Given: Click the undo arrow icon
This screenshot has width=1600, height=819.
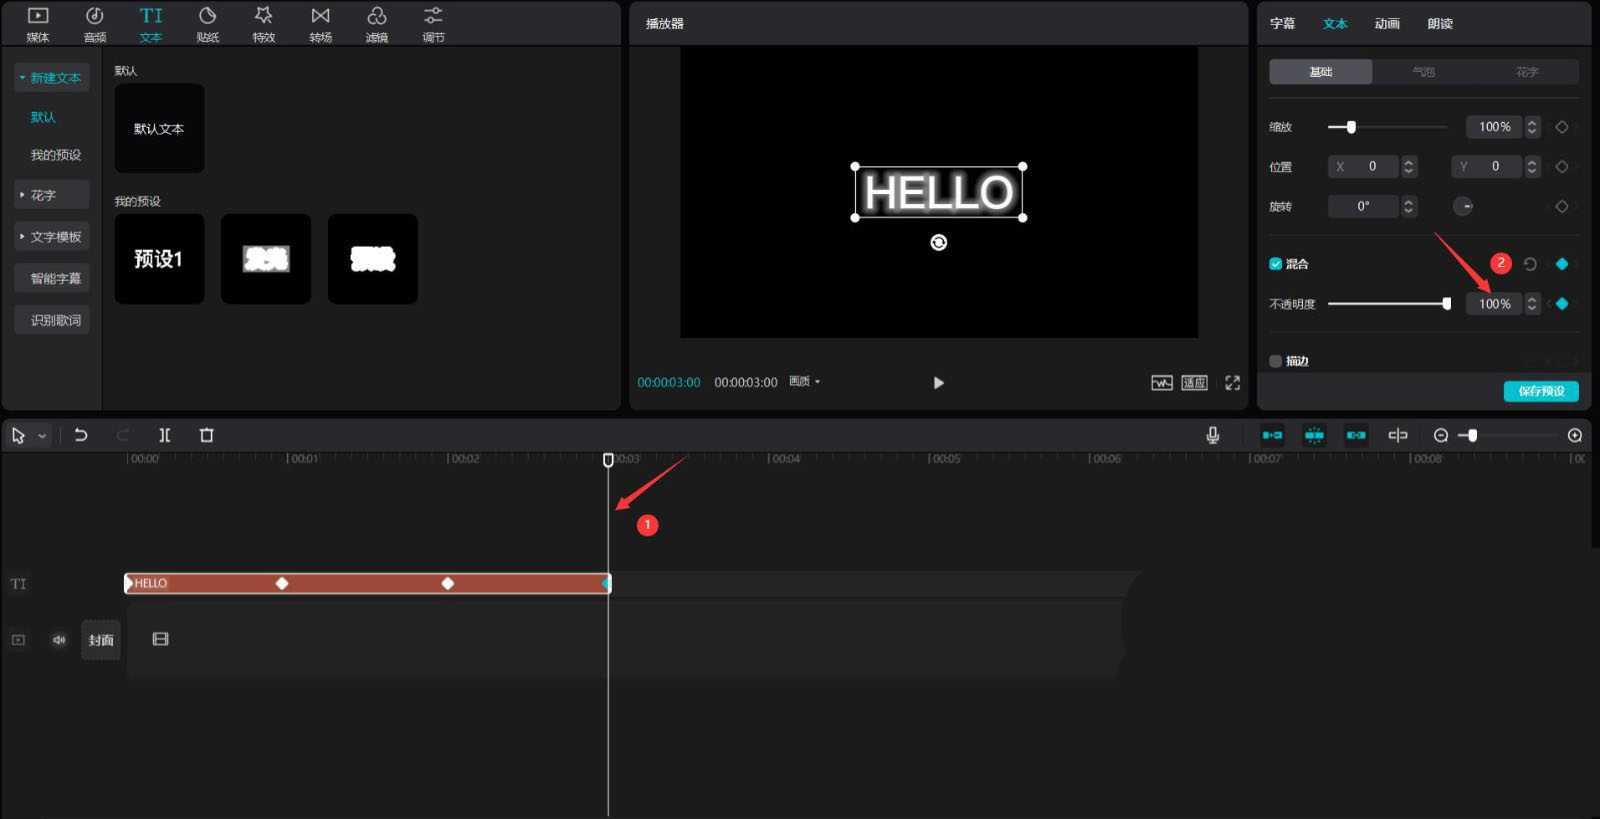Looking at the screenshot, I should tap(81, 435).
